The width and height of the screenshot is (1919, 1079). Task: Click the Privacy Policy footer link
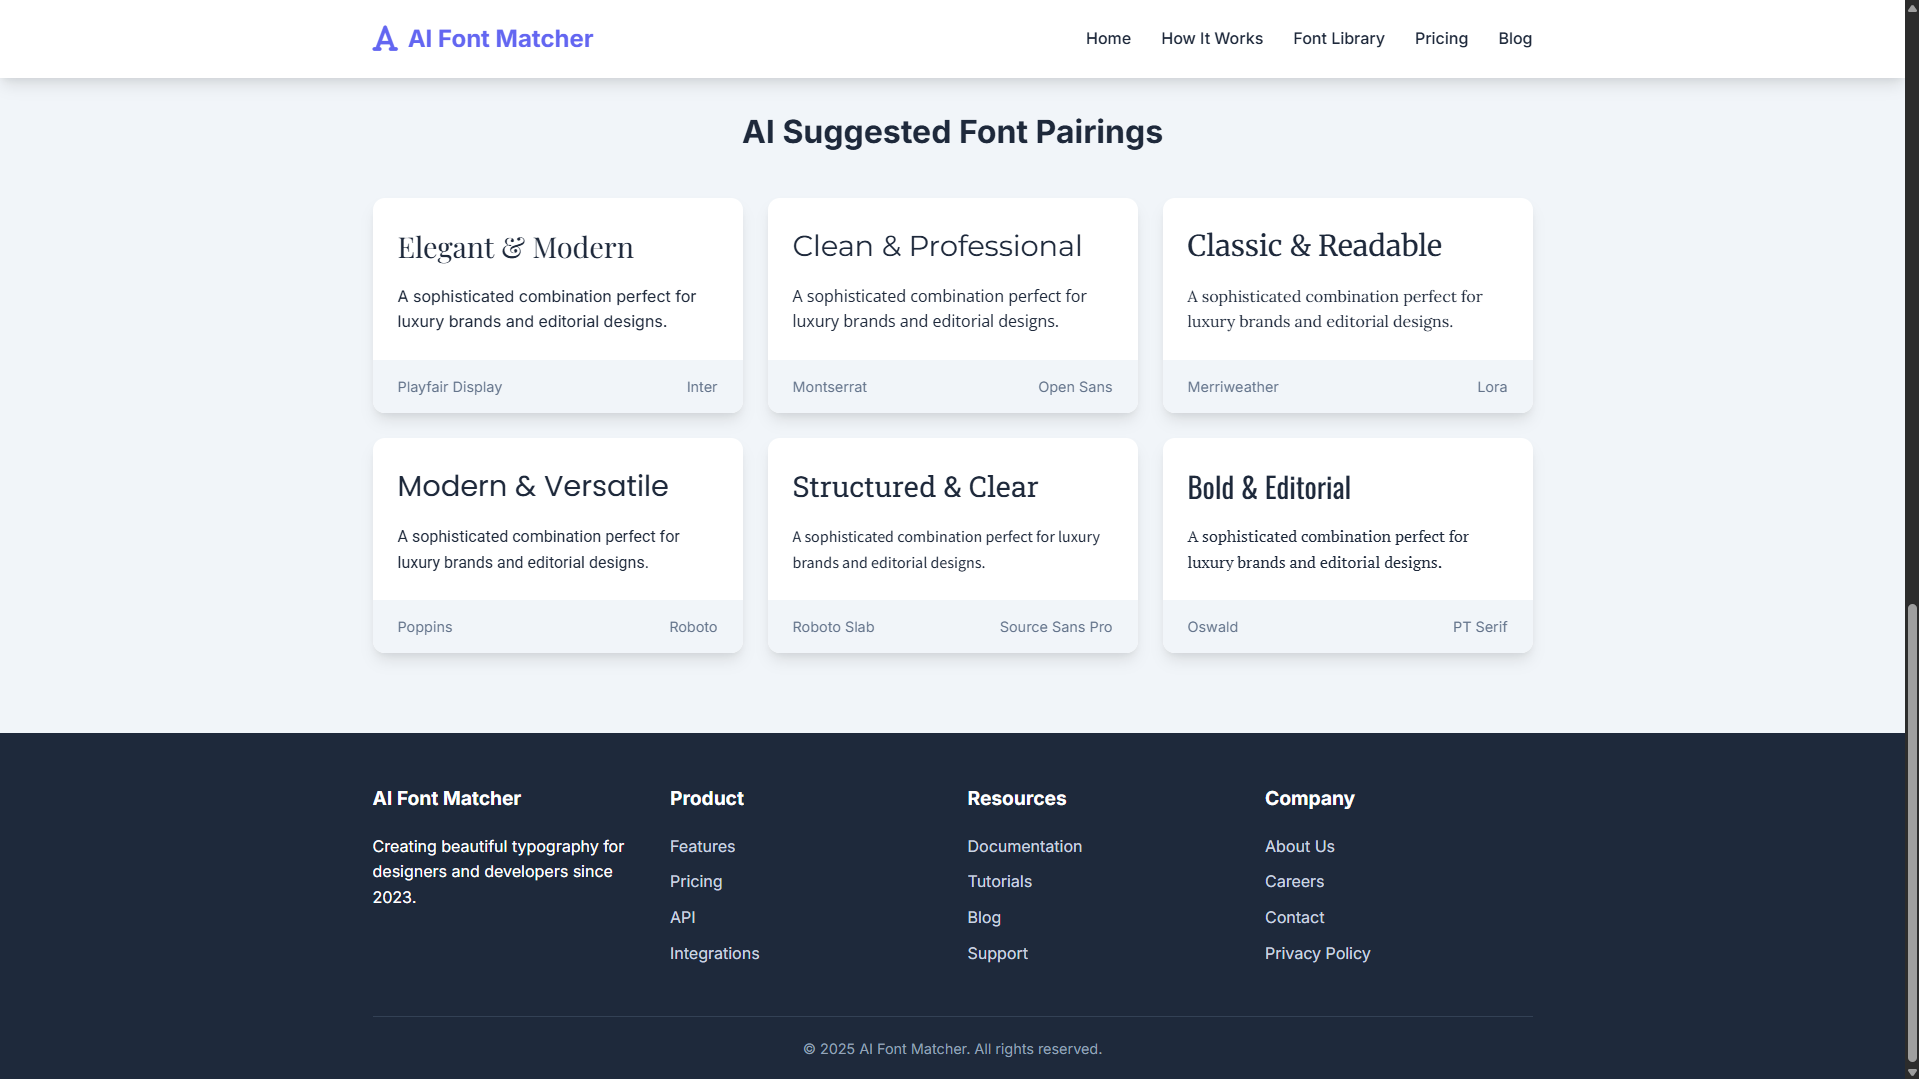coord(1317,953)
